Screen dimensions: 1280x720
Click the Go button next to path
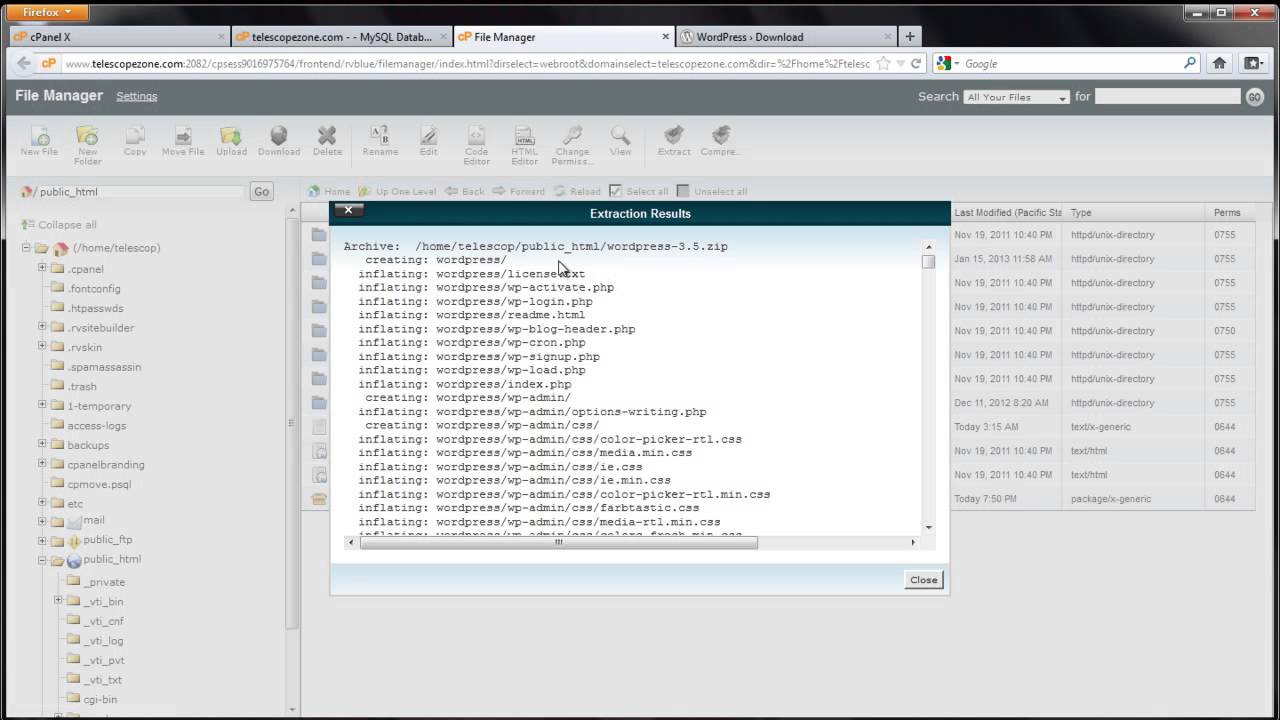tap(262, 192)
